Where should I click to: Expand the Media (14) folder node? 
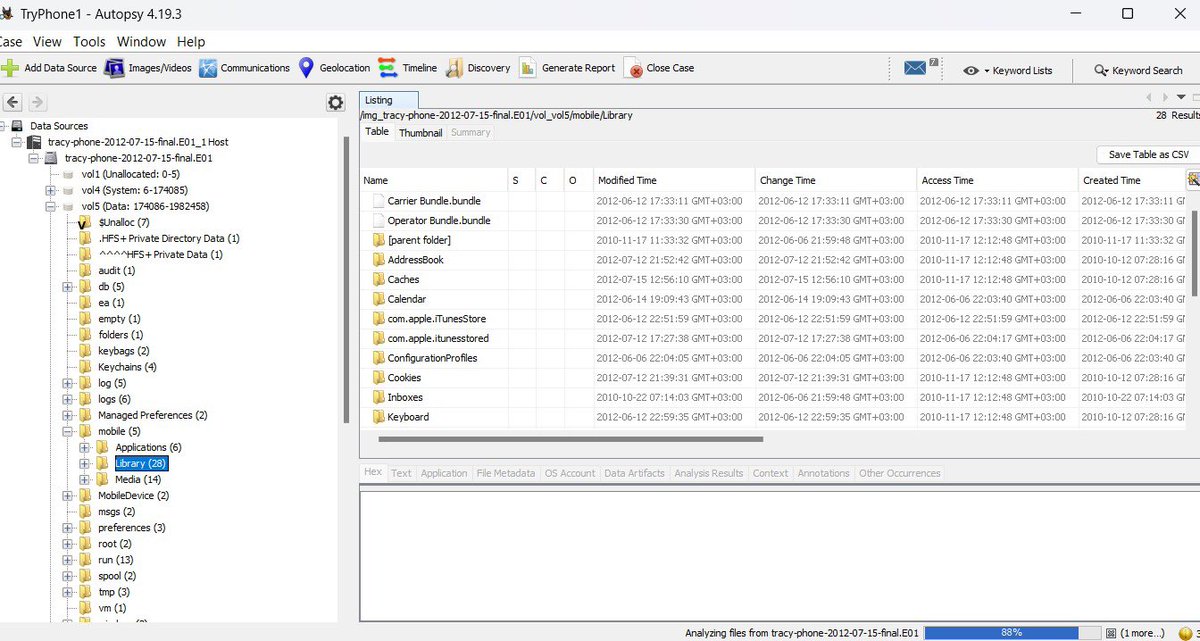(x=84, y=479)
